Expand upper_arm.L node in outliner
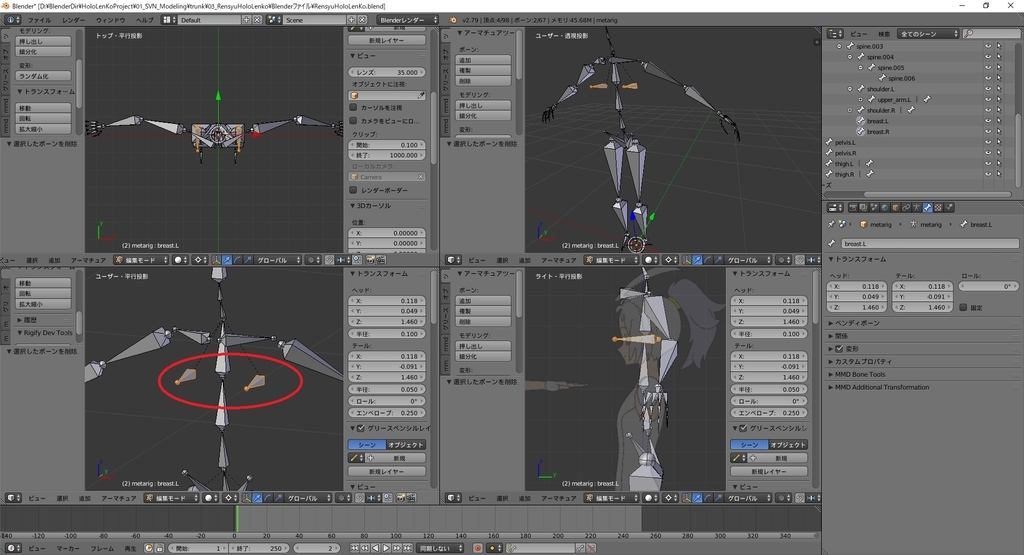The height and width of the screenshot is (555, 1024). pos(860,99)
